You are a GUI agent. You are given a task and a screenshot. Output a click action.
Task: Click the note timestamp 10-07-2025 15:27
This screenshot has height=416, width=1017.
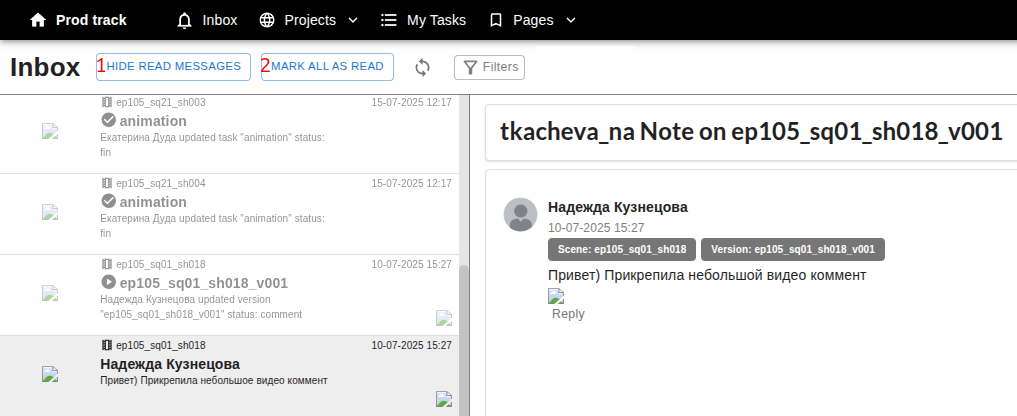pos(596,228)
